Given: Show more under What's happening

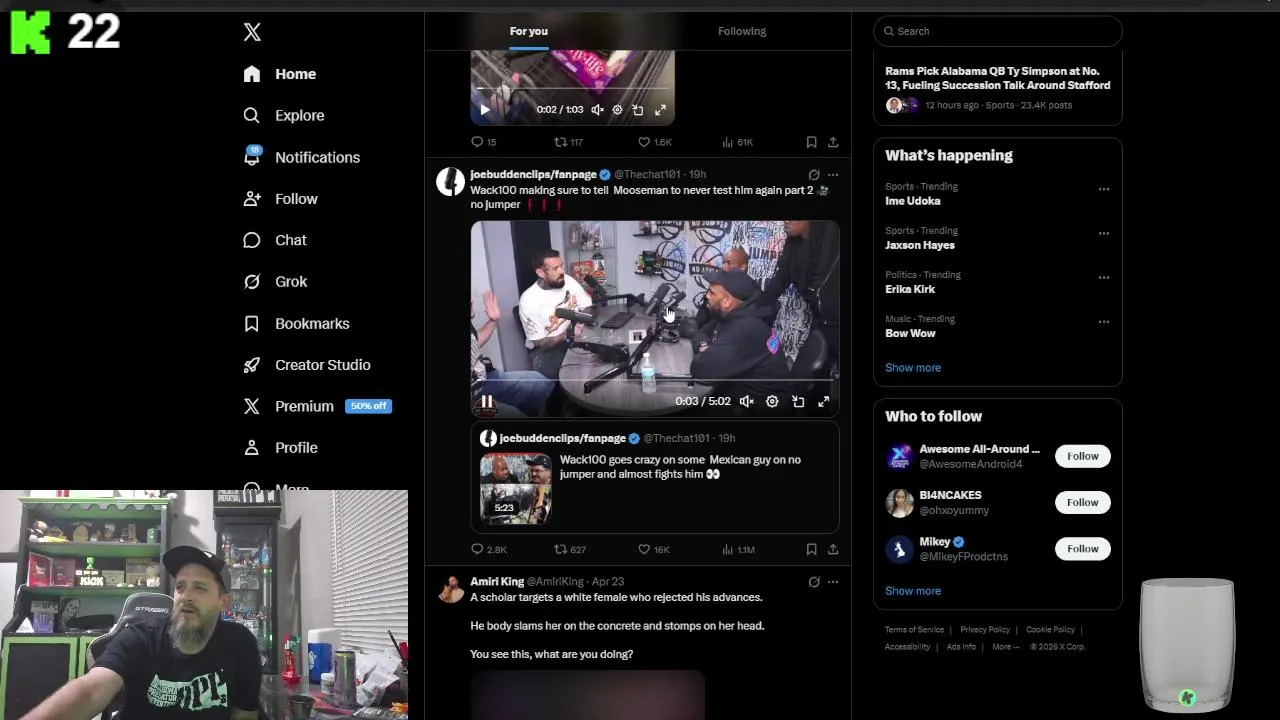Looking at the screenshot, I should pos(913,367).
